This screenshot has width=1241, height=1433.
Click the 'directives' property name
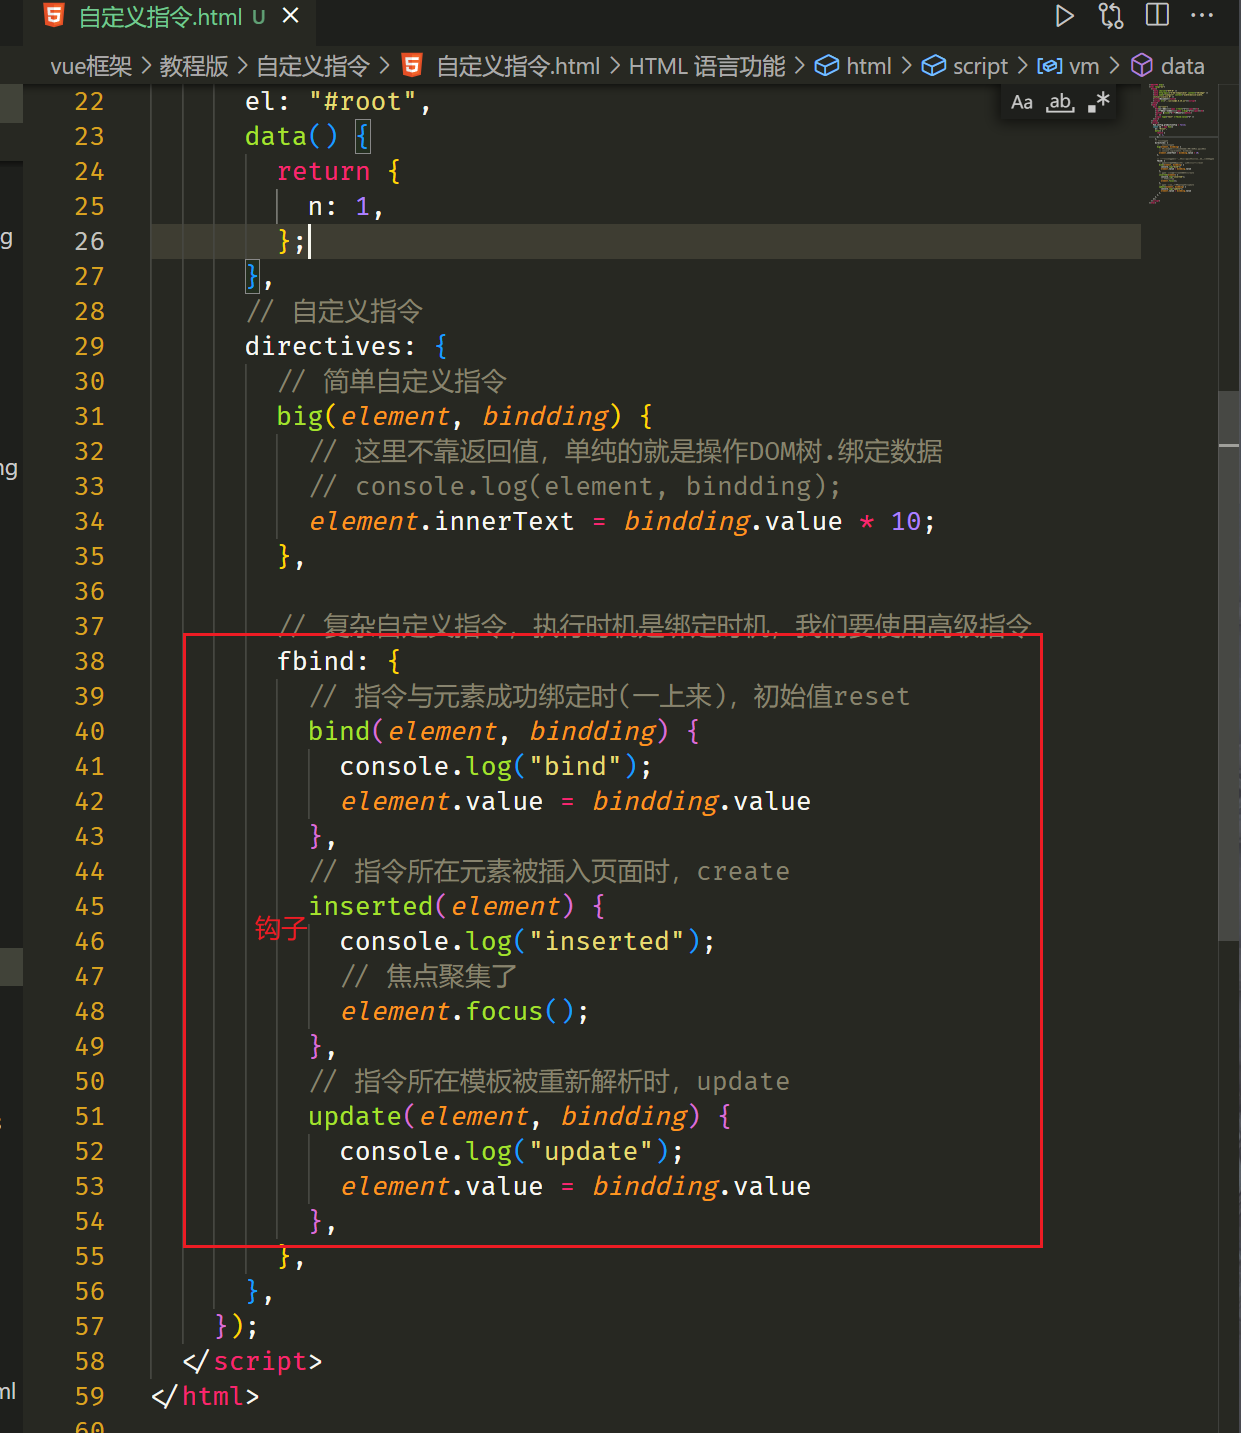323,346
